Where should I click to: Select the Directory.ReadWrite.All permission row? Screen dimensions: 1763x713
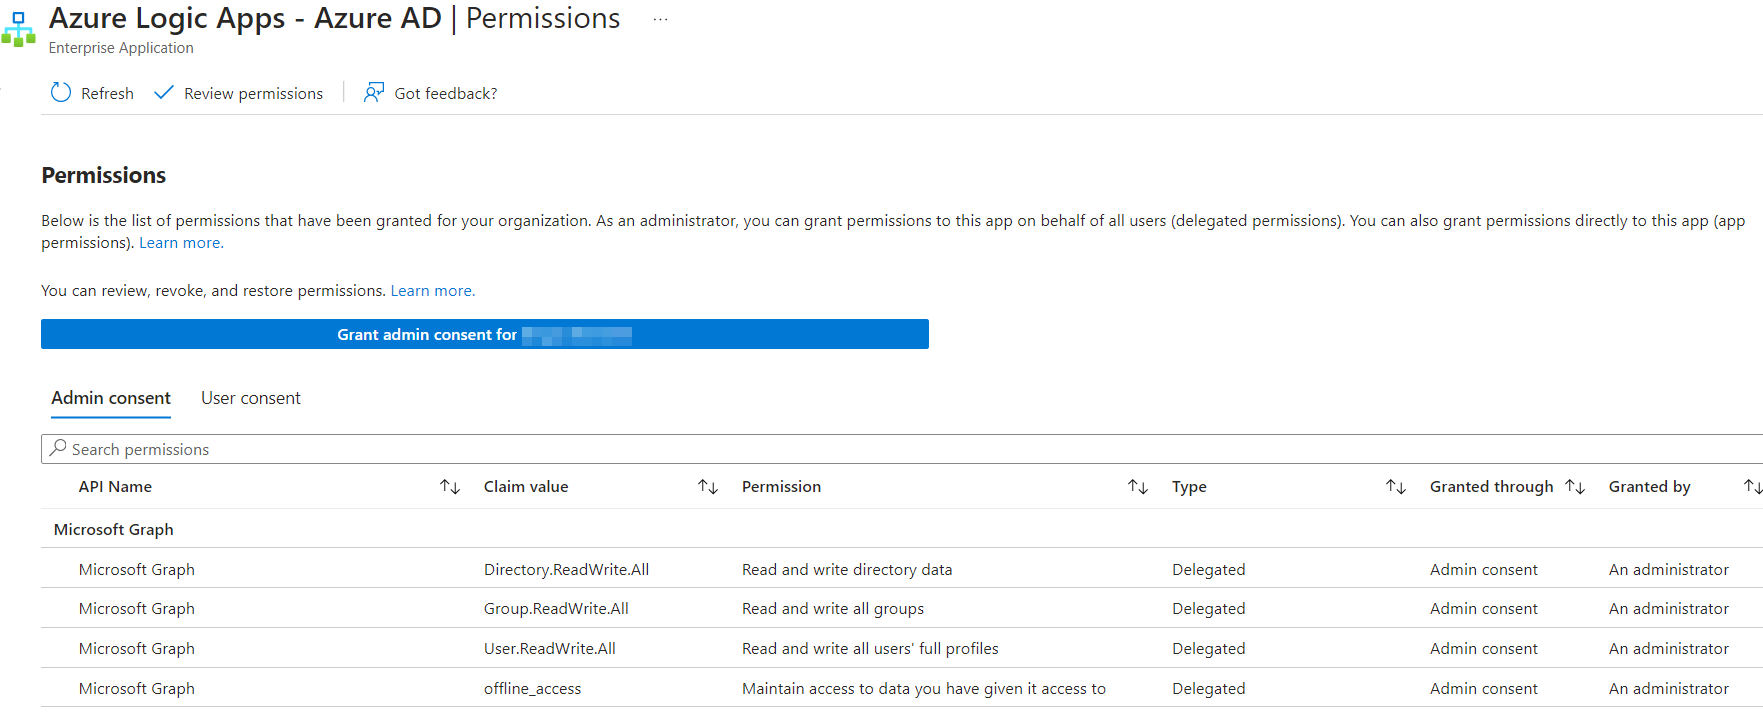click(566, 569)
